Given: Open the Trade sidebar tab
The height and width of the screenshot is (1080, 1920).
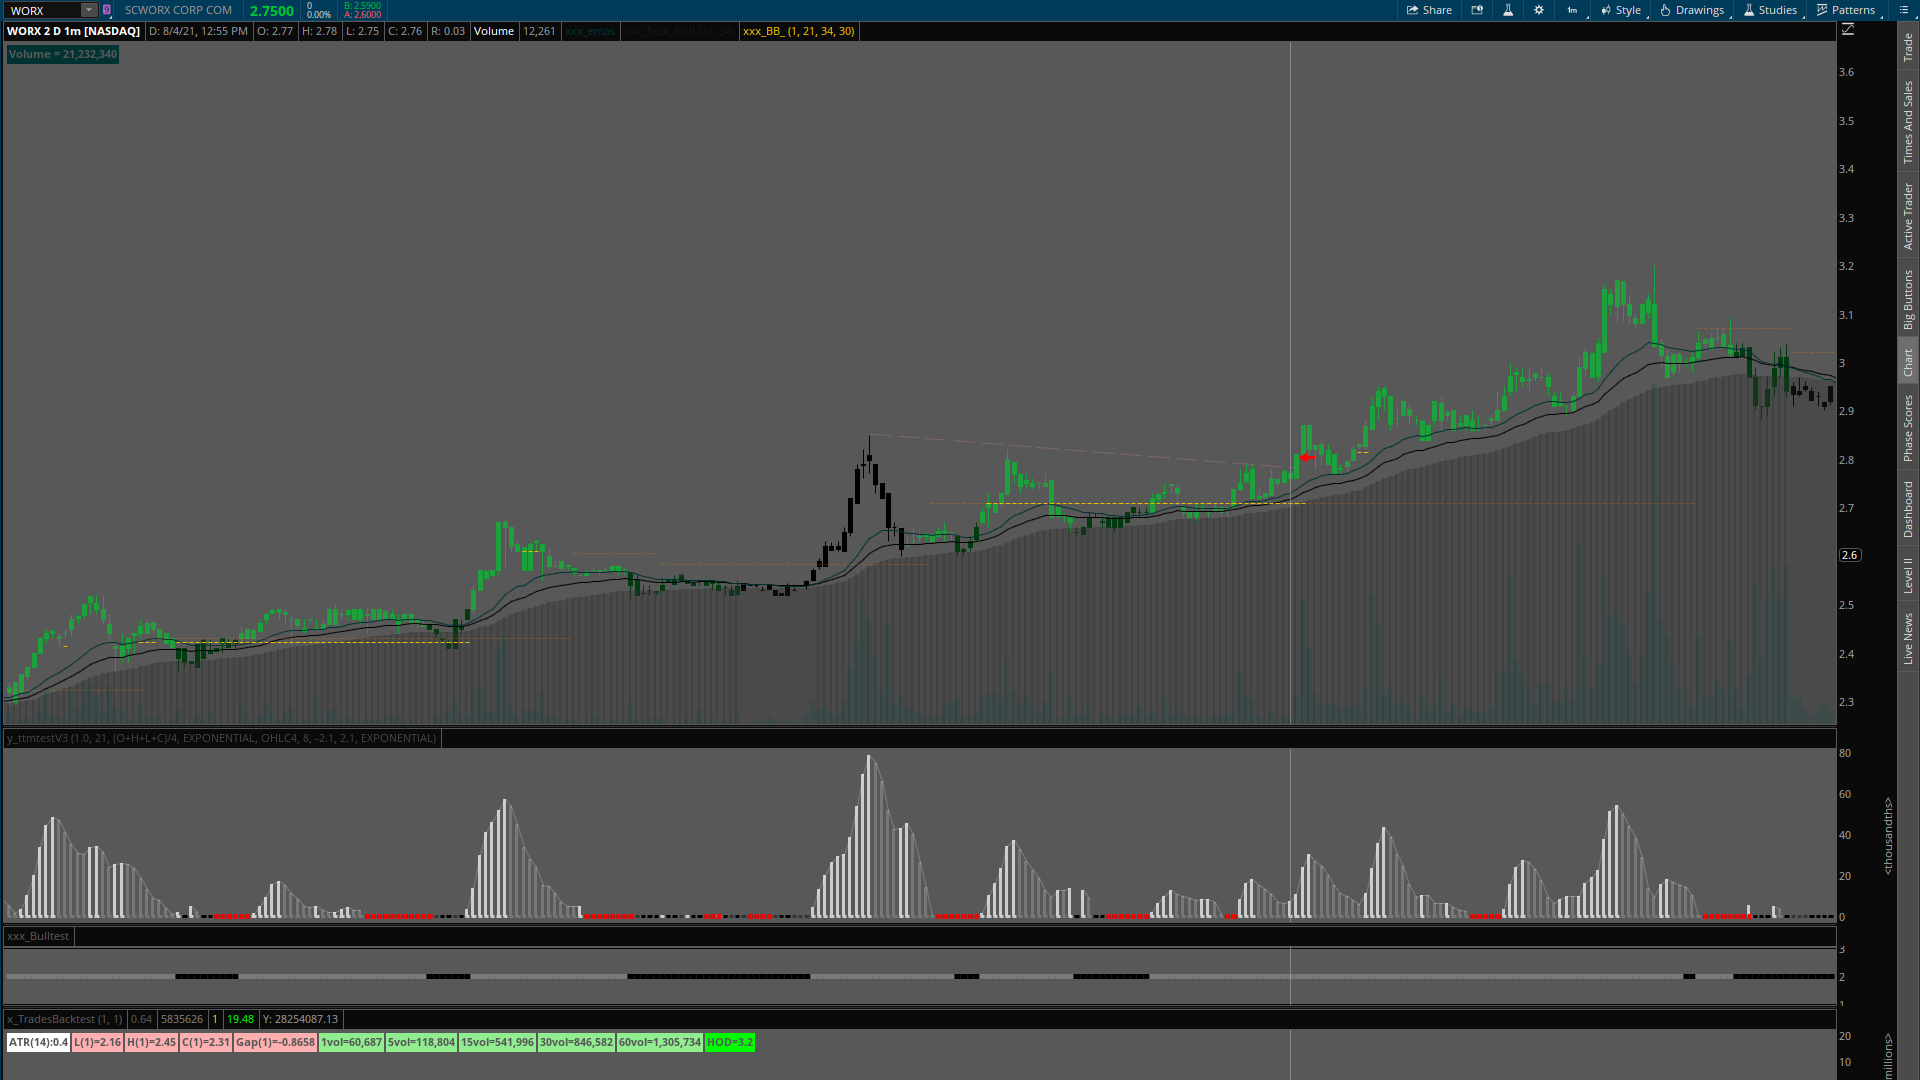Looking at the screenshot, I should coord(1908,46).
